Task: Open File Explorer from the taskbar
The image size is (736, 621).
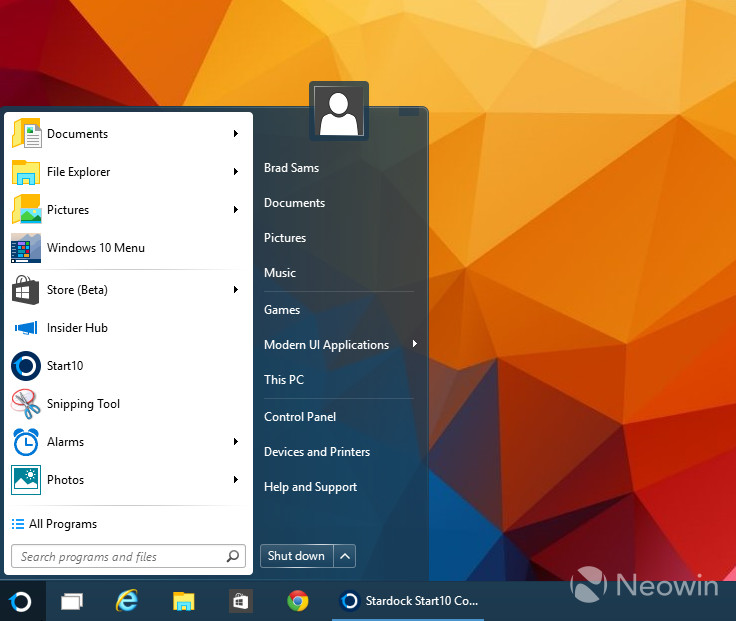Action: [x=184, y=601]
